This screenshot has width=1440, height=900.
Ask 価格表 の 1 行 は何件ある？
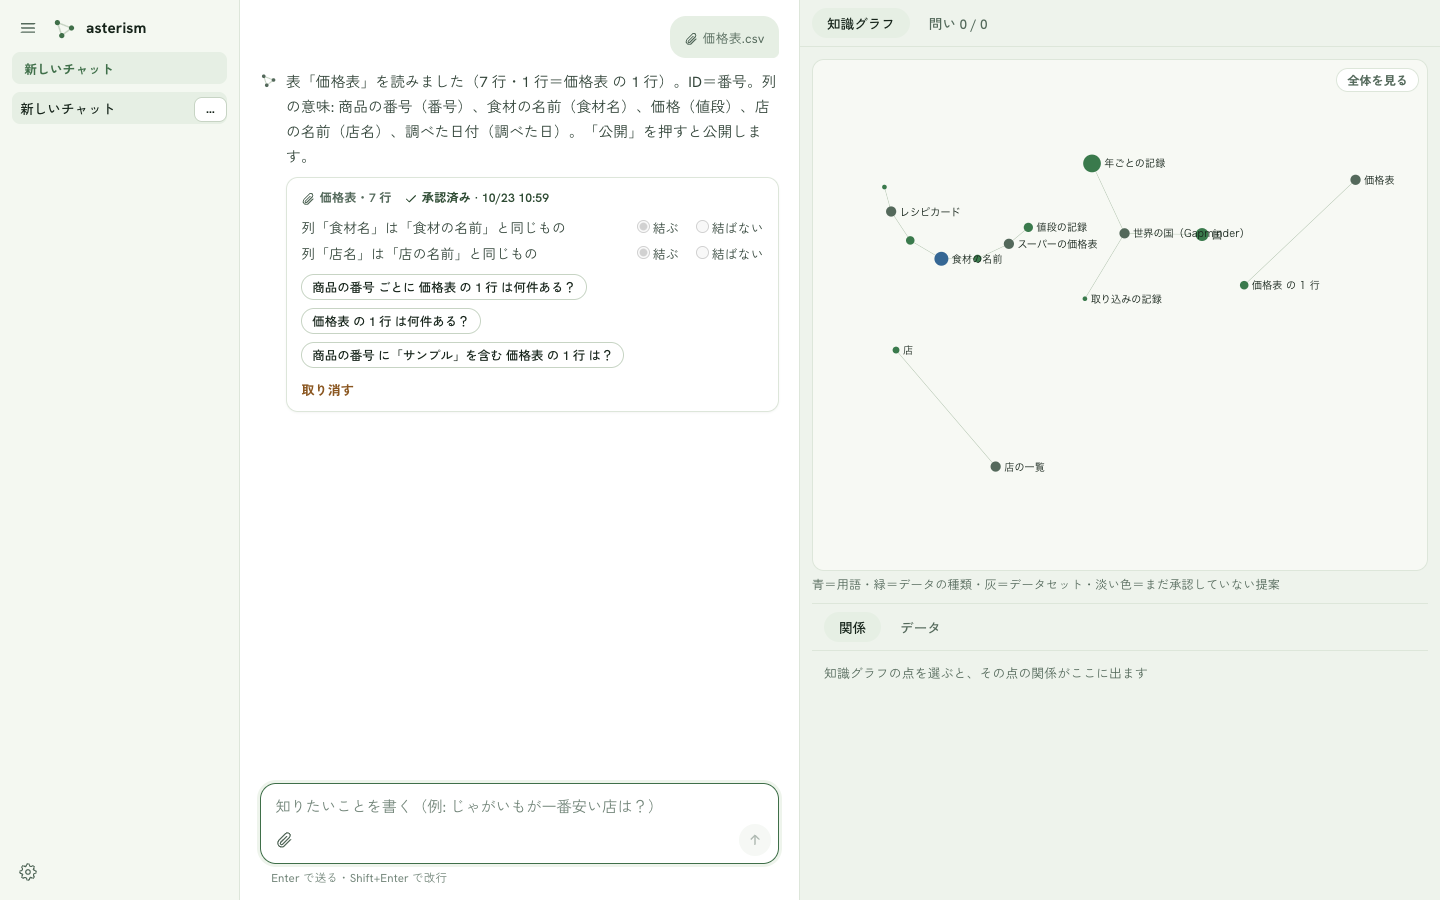(x=391, y=321)
